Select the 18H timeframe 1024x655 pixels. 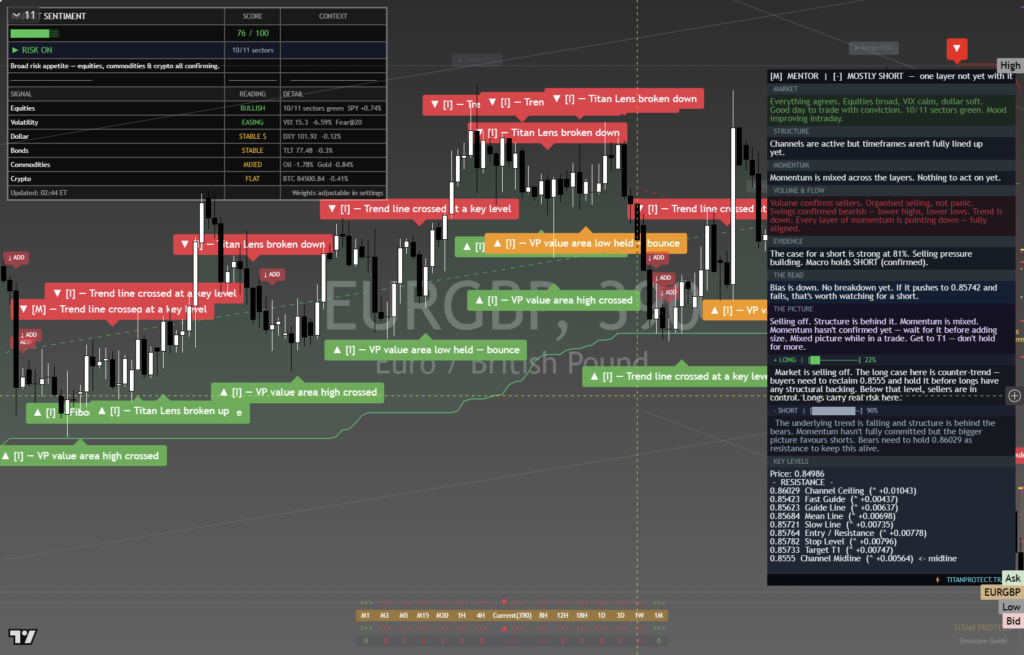[x=582, y=615]
